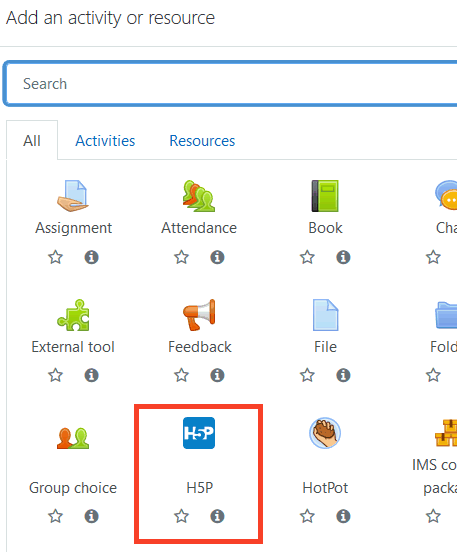Viewport: 457px width, 552px height.
Task: Choose the Group choice activity icon
Action: (73, 438)
